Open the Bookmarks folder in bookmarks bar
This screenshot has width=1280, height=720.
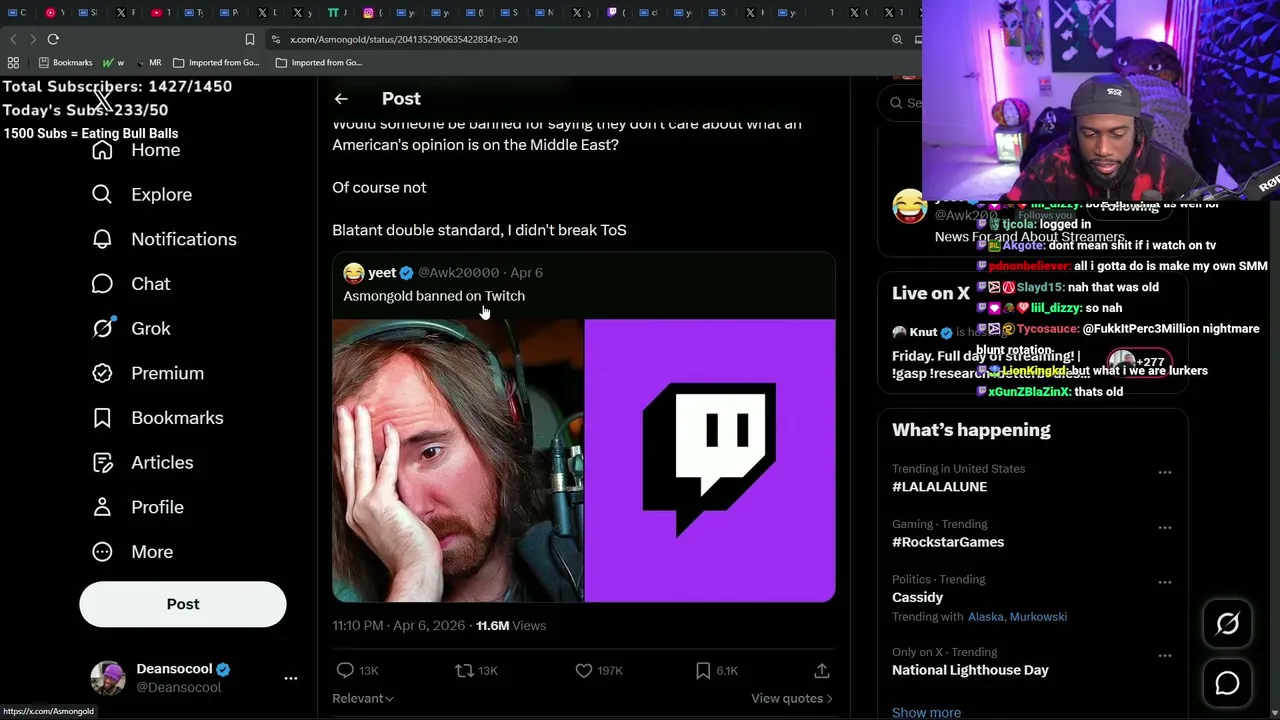pyautogui.click(x=65, y=62)
